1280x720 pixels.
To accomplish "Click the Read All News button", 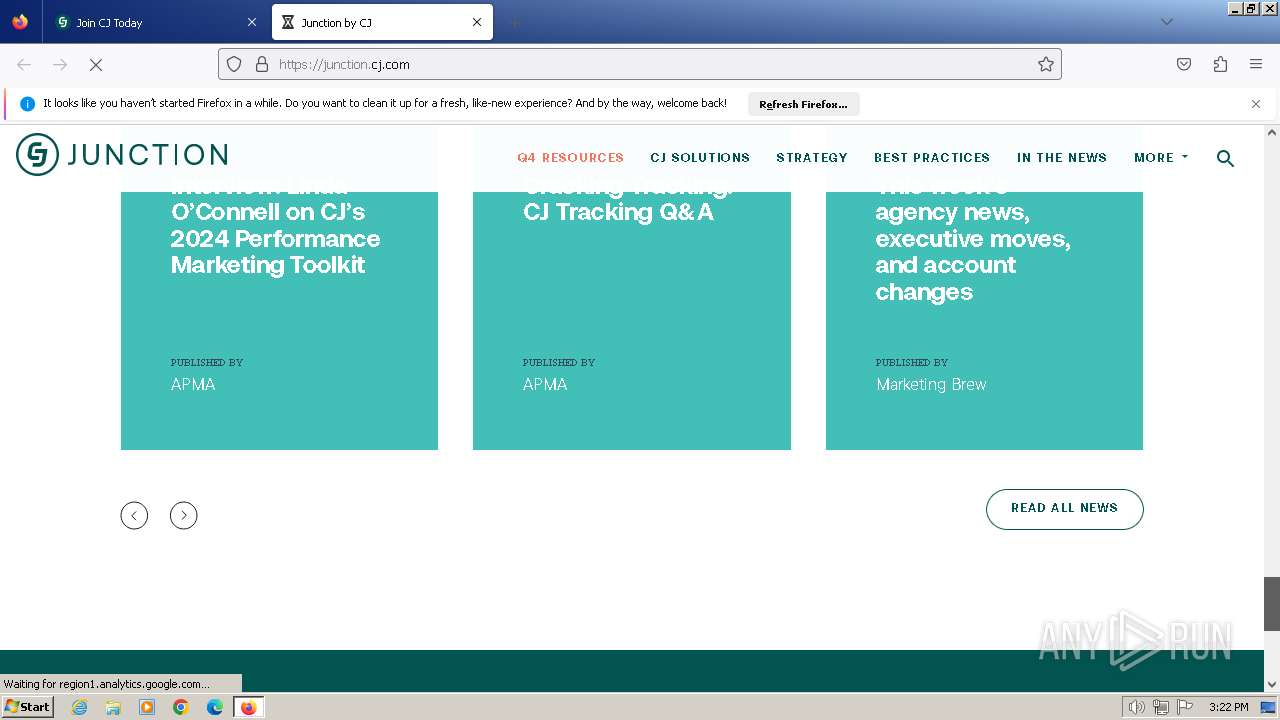I will [x=1064, y=509].
